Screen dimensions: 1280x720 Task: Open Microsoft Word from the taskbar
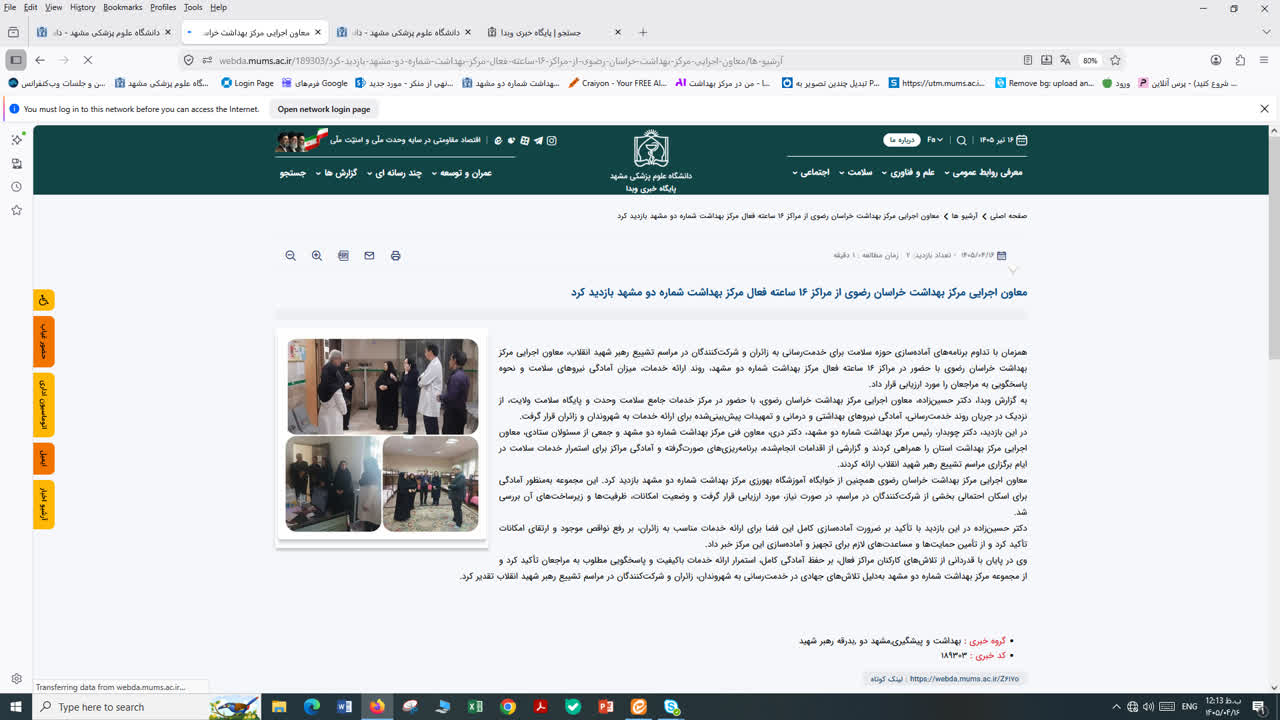(345, 707)
